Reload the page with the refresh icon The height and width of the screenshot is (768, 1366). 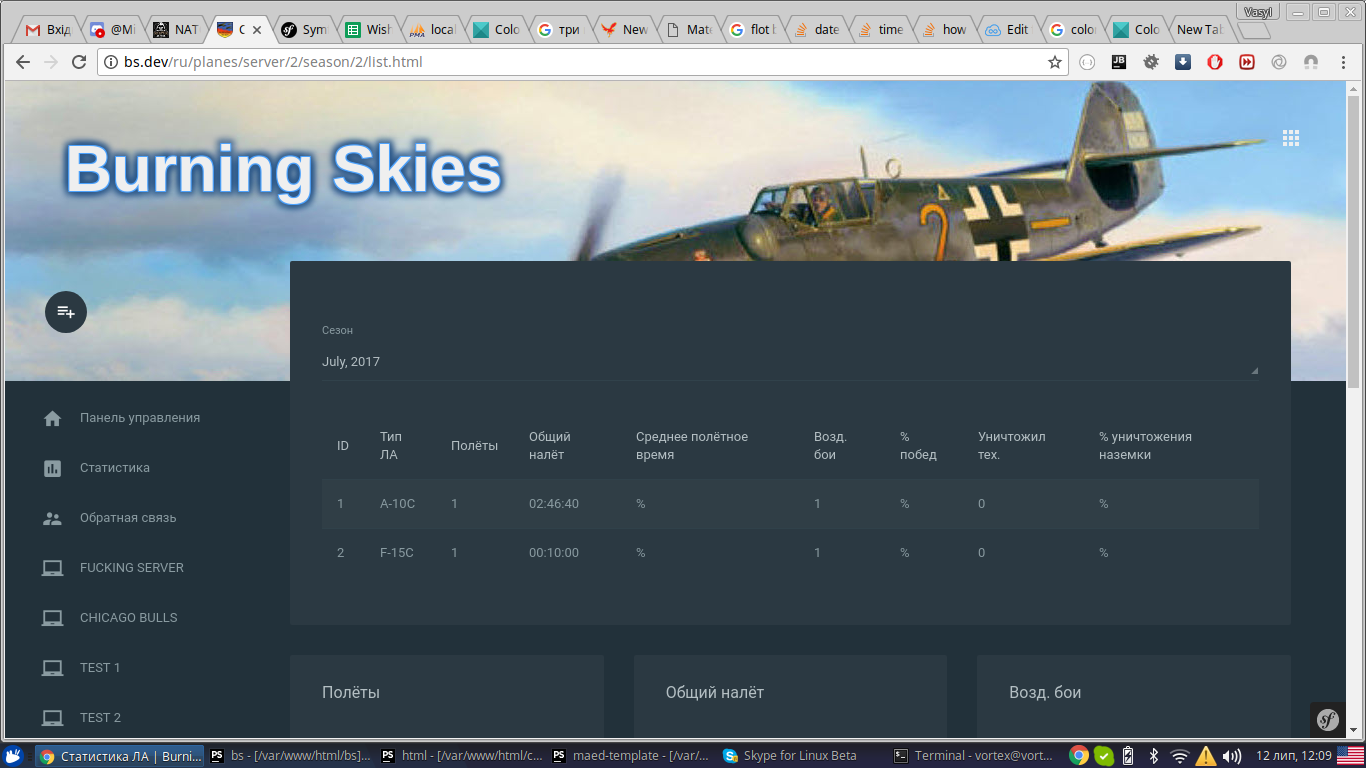tap(79, 62)
